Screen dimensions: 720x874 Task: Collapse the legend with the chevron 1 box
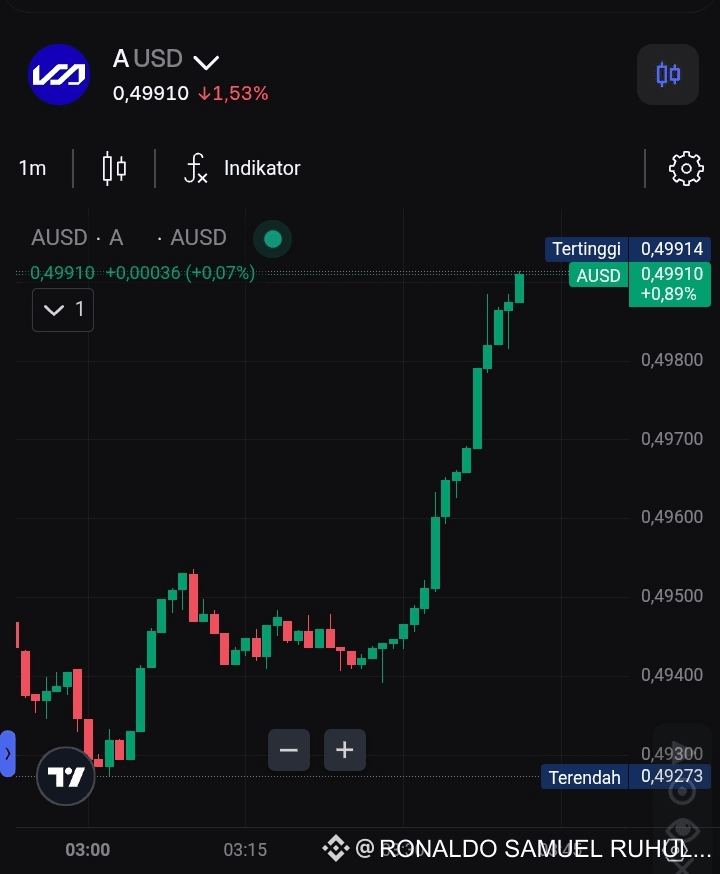tap(63, 309)
